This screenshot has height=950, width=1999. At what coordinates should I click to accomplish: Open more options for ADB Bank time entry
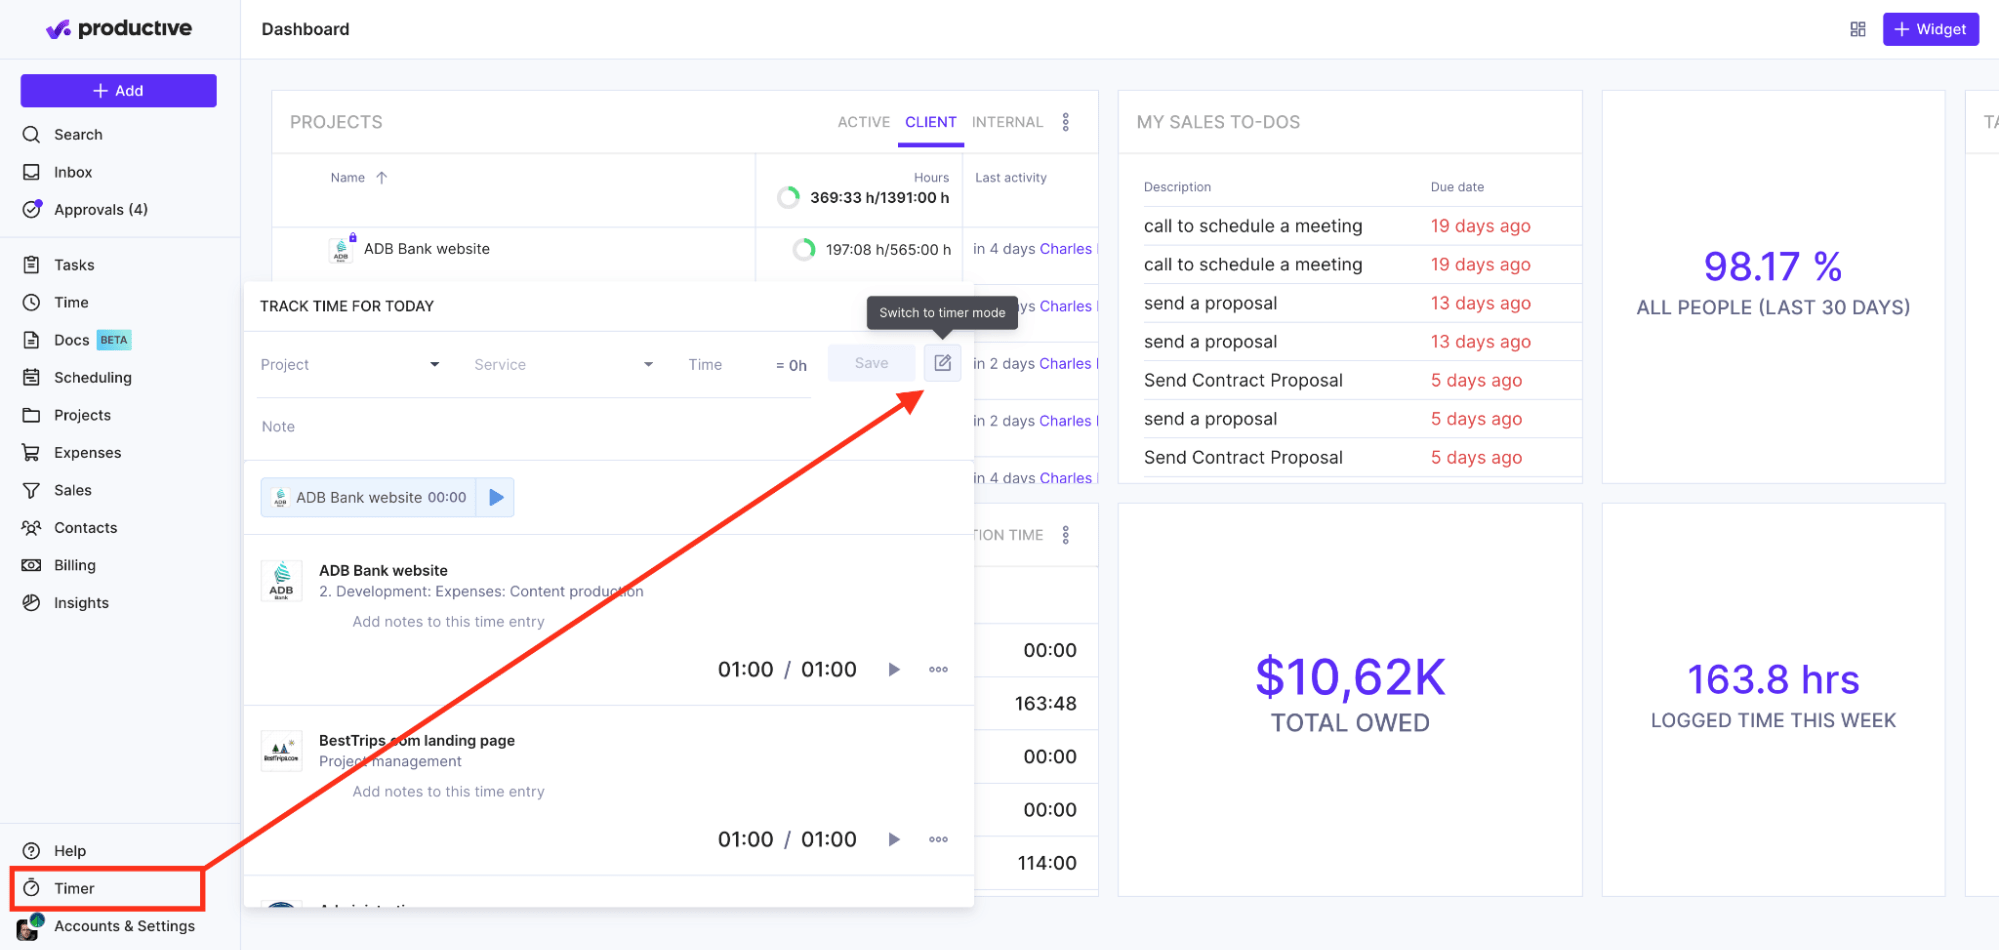click(938, 669)
